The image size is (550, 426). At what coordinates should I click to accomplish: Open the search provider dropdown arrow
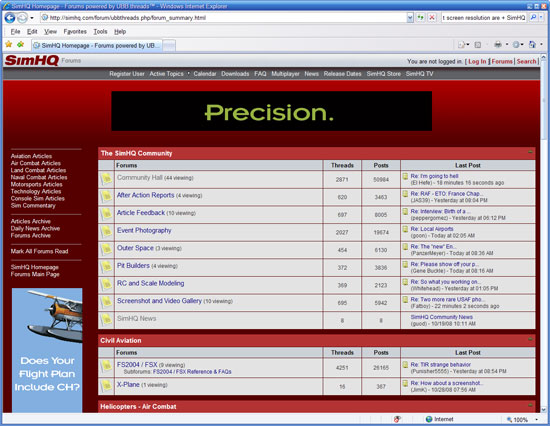541,17
